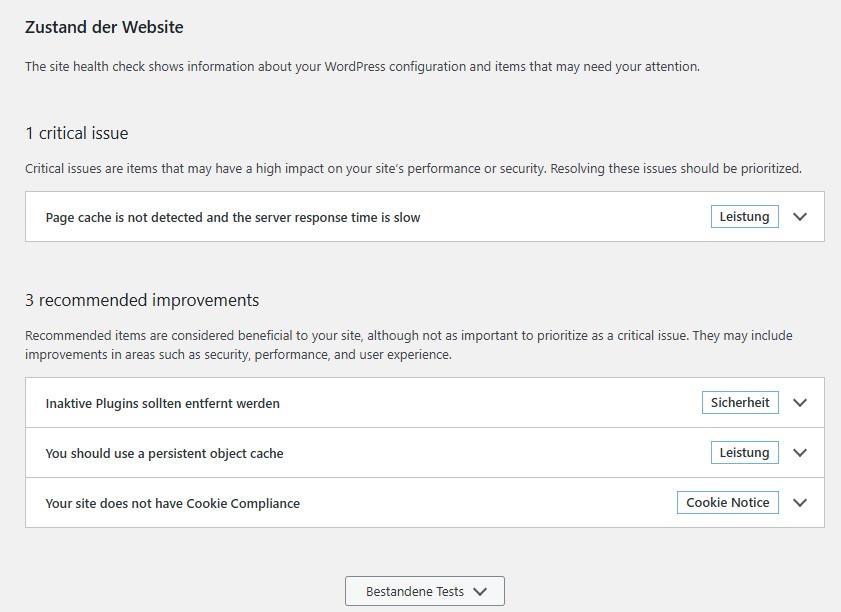Open 'Inaktive Plugins sollten entfernt werden' title
The height and width of the screenshot is (612, 841).
(163, 404)
